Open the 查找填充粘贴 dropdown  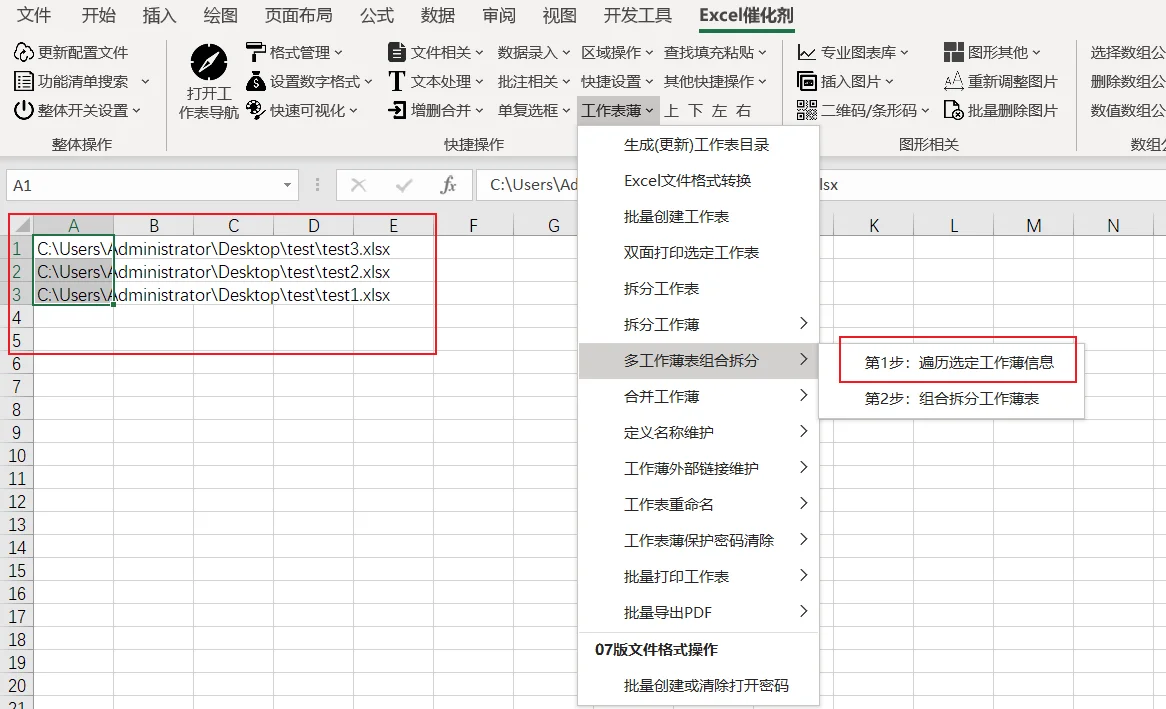[715, 52]
